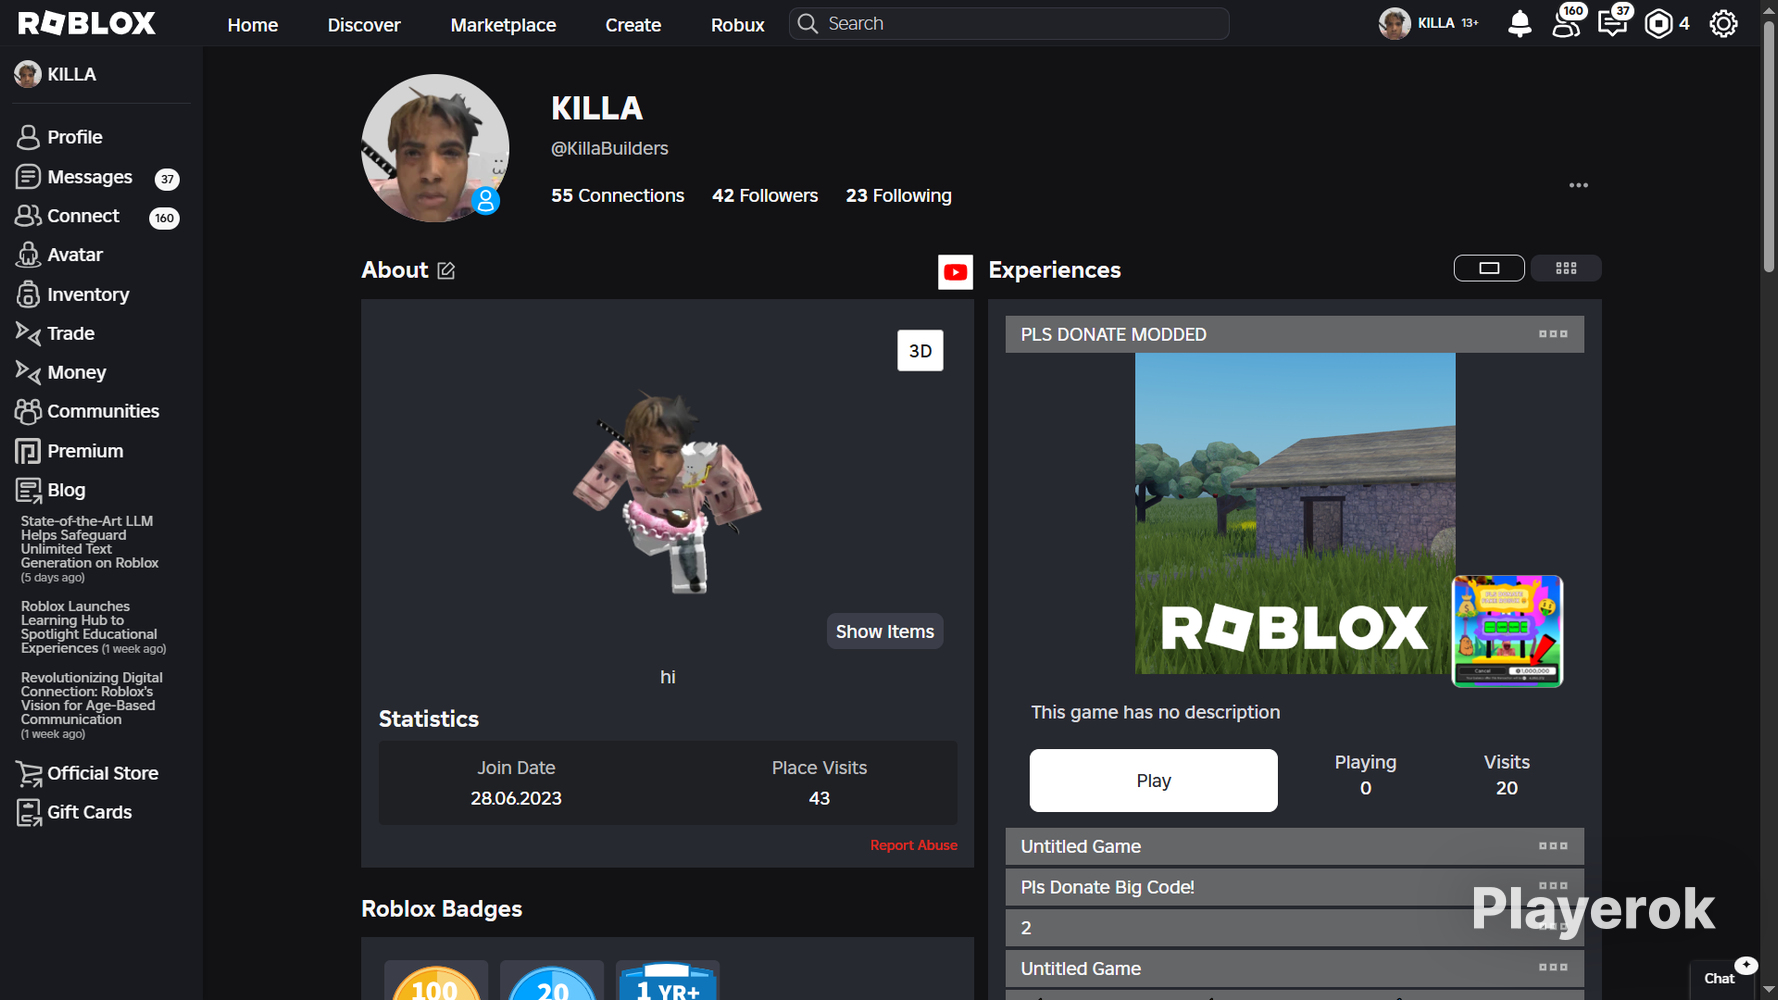Image resolution: width=1778 pixels, height=1000 pixels.
Task: Click the Connect icon in the sidebar
Action: coord(28,216)
